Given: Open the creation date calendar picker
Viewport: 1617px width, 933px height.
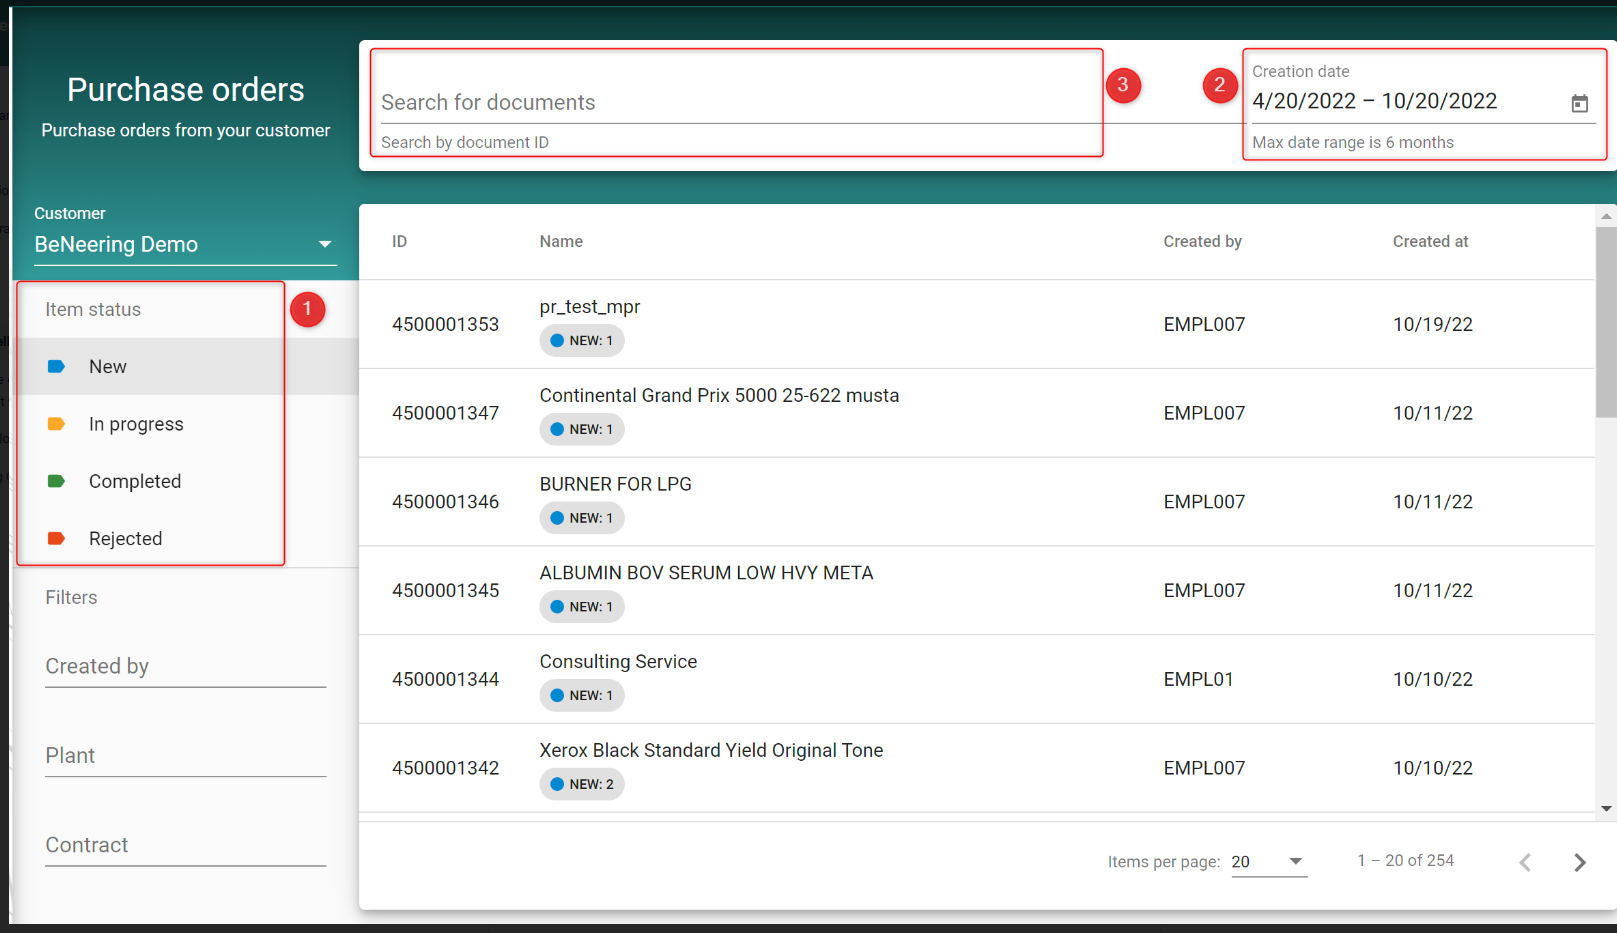Looking at the screenshot, I should click(x=1579, y=104).
